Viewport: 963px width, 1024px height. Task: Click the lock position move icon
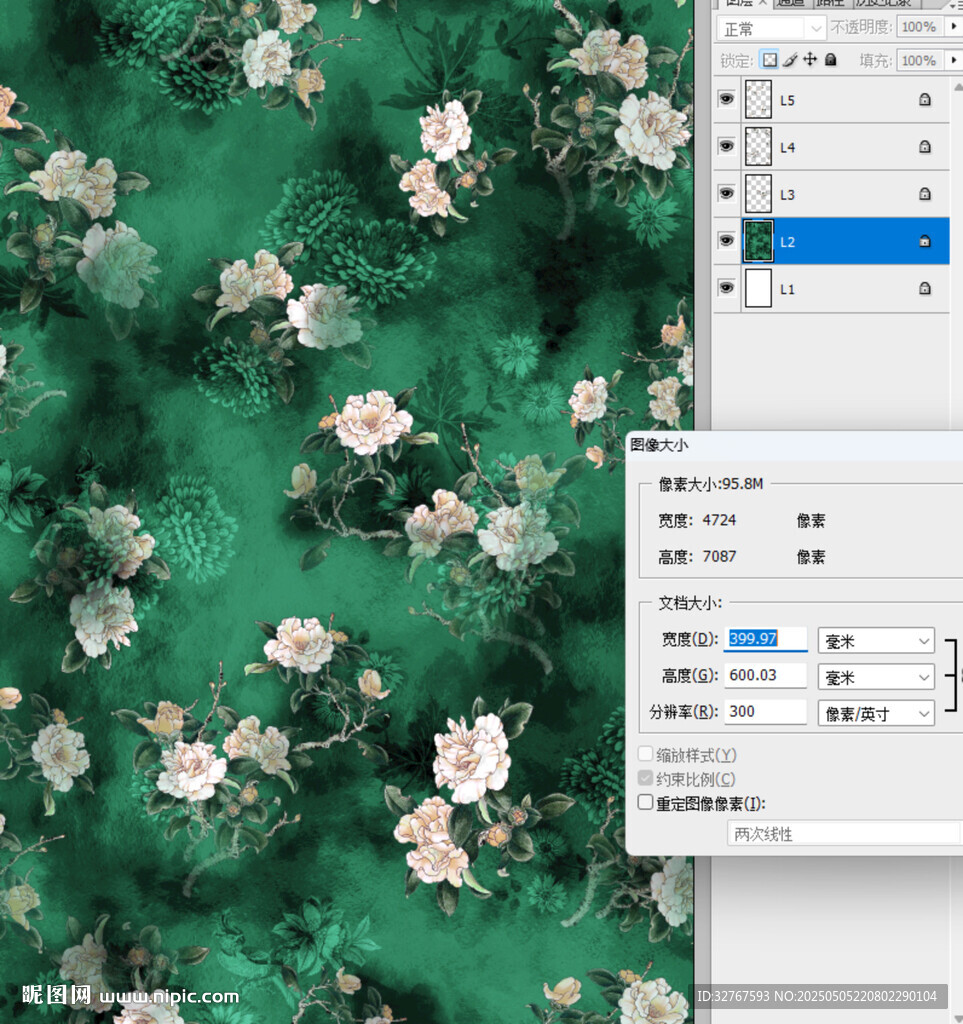(x=810, y=60)
